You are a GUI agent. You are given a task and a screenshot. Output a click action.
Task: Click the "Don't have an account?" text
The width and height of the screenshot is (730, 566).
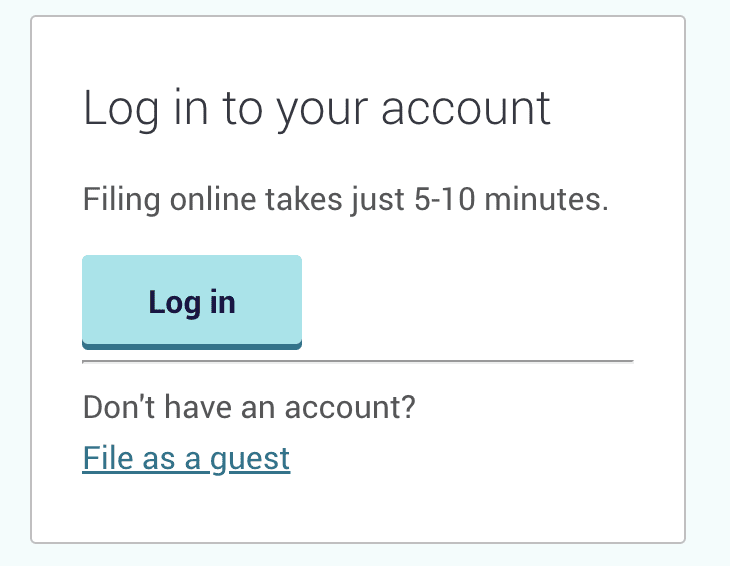tap(249, 407)
